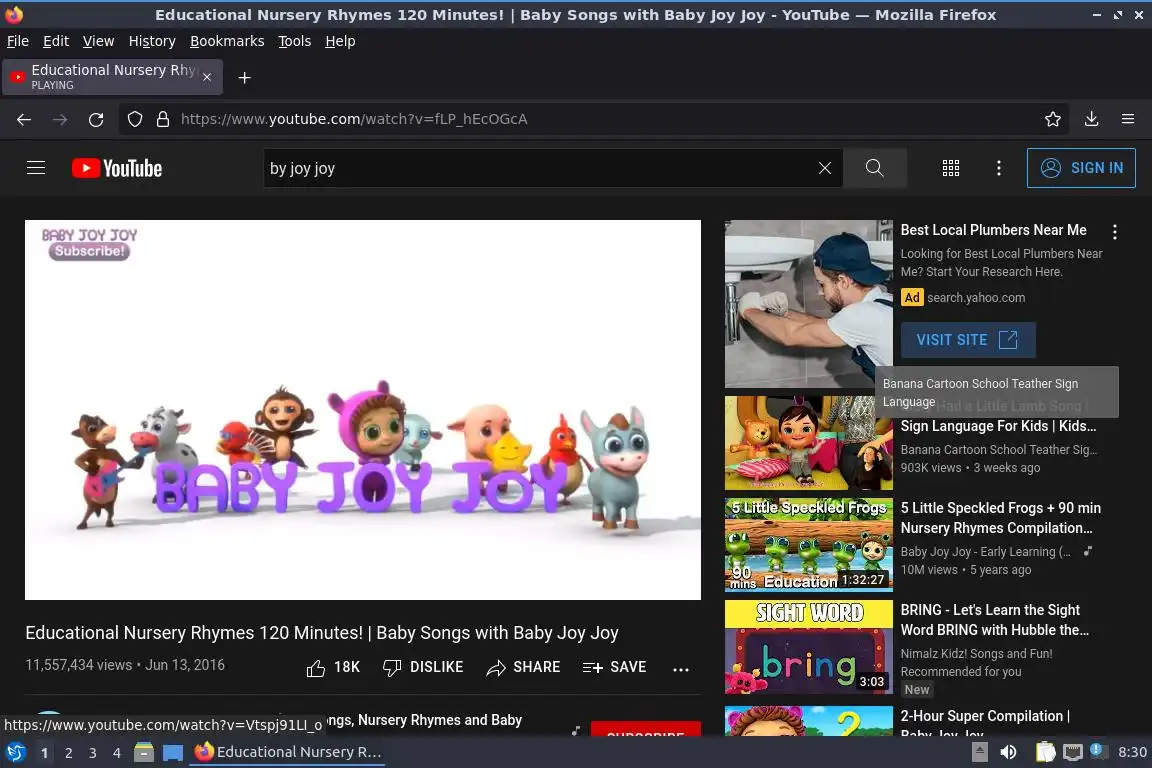Open Firefox downloads panel
The width and height of the screenshot is (1152, 768).
(x=1092, y=119)
